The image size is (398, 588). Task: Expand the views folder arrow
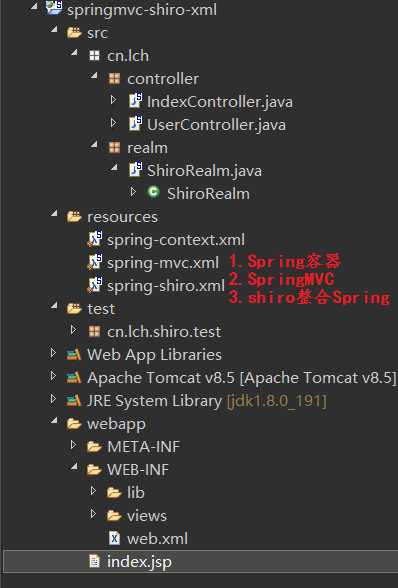(93, 514)
